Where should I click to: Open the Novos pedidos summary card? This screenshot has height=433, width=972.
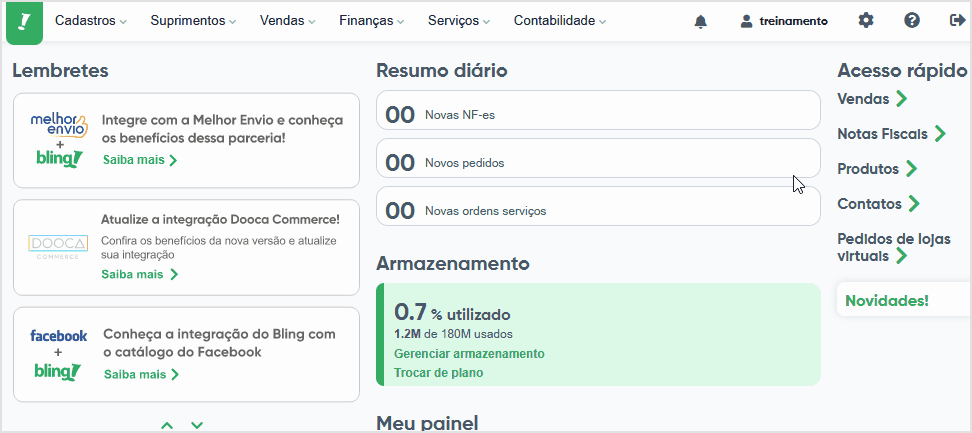[598, 158]
